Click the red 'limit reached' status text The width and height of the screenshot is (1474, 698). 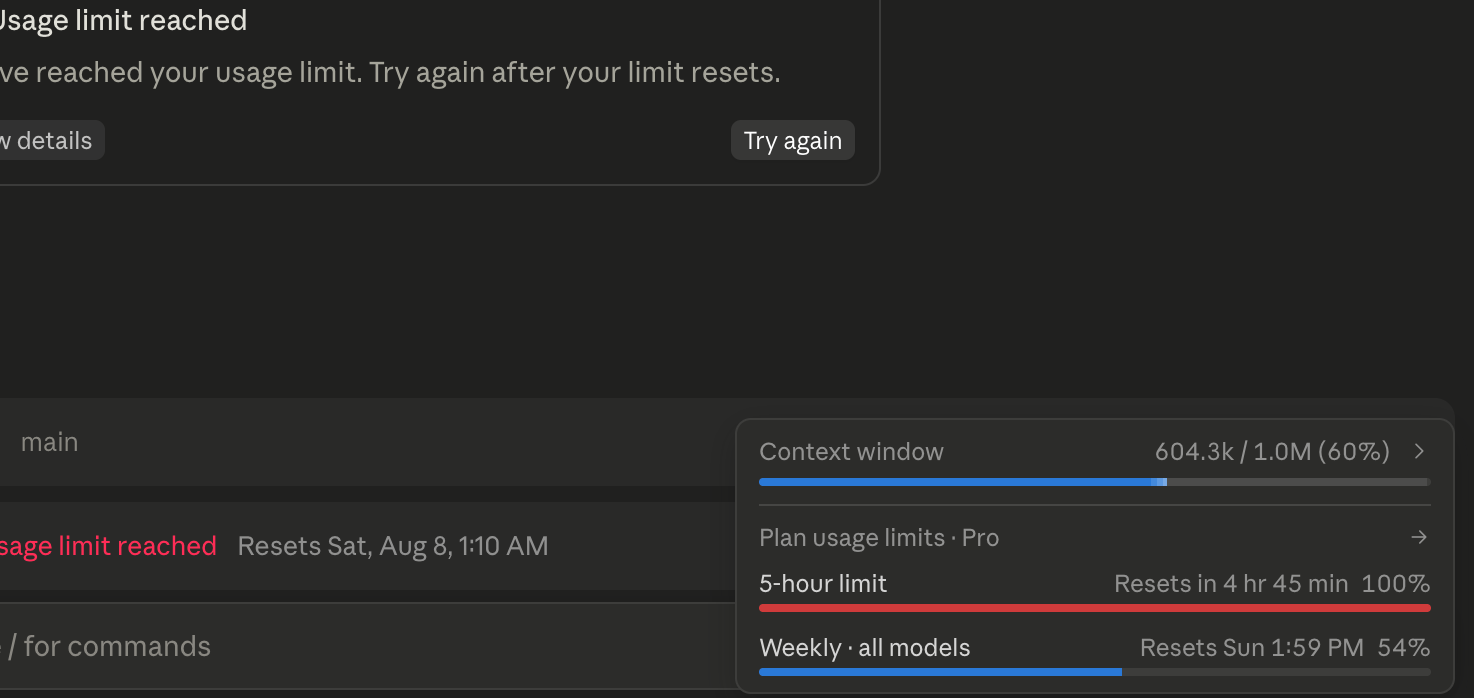[x=108, y=546]
